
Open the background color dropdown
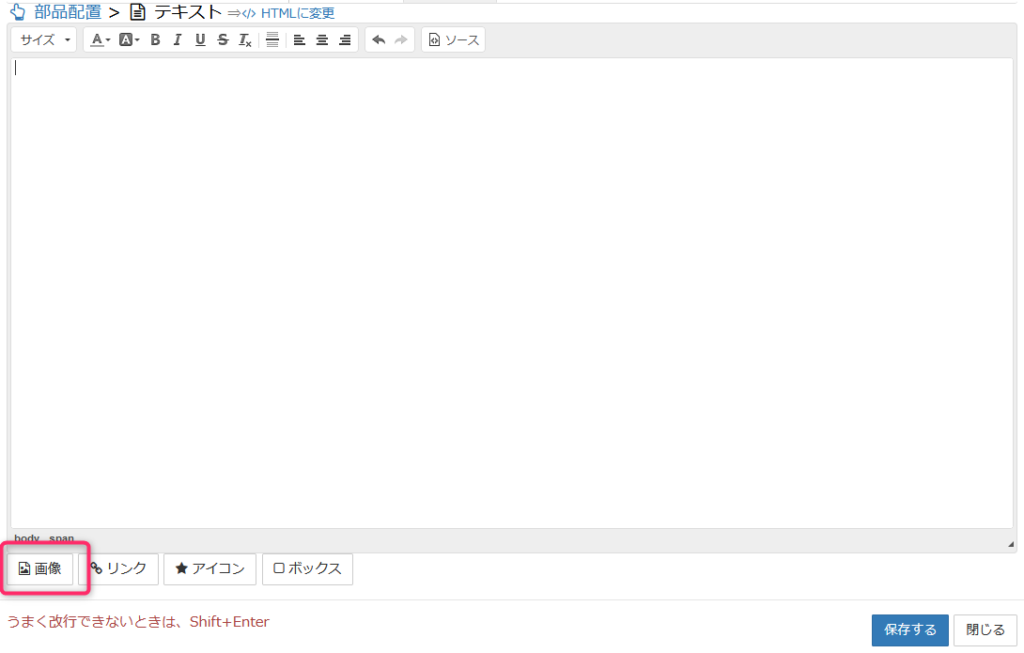[x=129, y=40]
